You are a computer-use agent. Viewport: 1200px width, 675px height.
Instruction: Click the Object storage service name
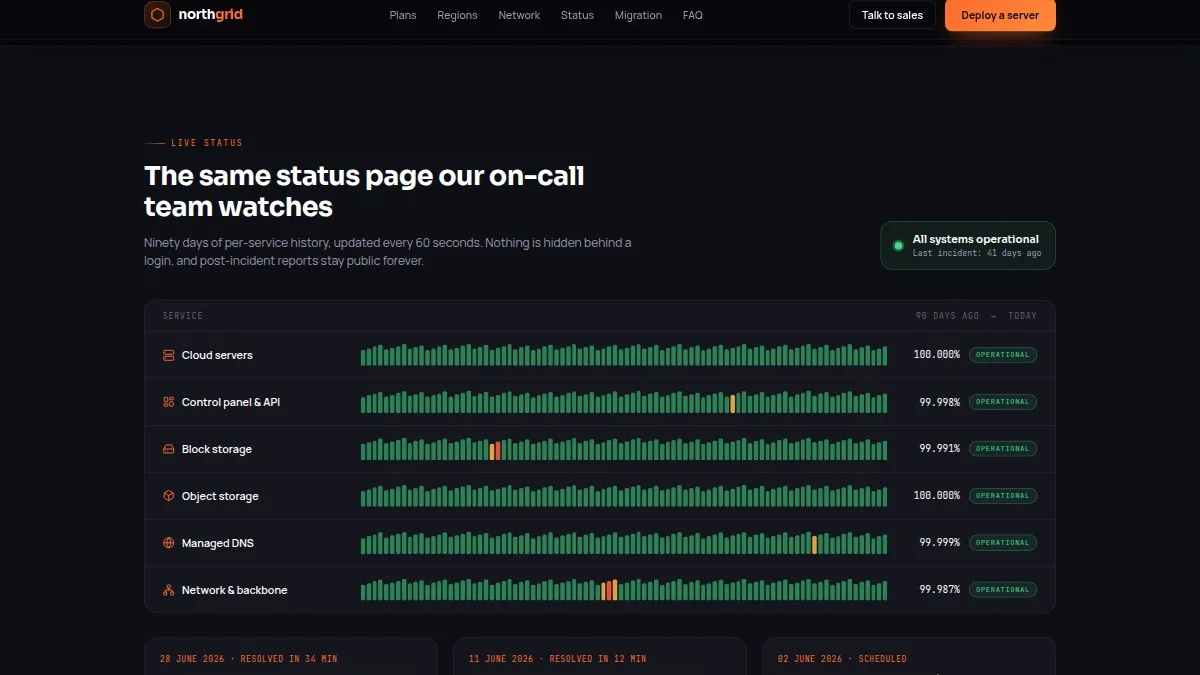click(220, 496)
